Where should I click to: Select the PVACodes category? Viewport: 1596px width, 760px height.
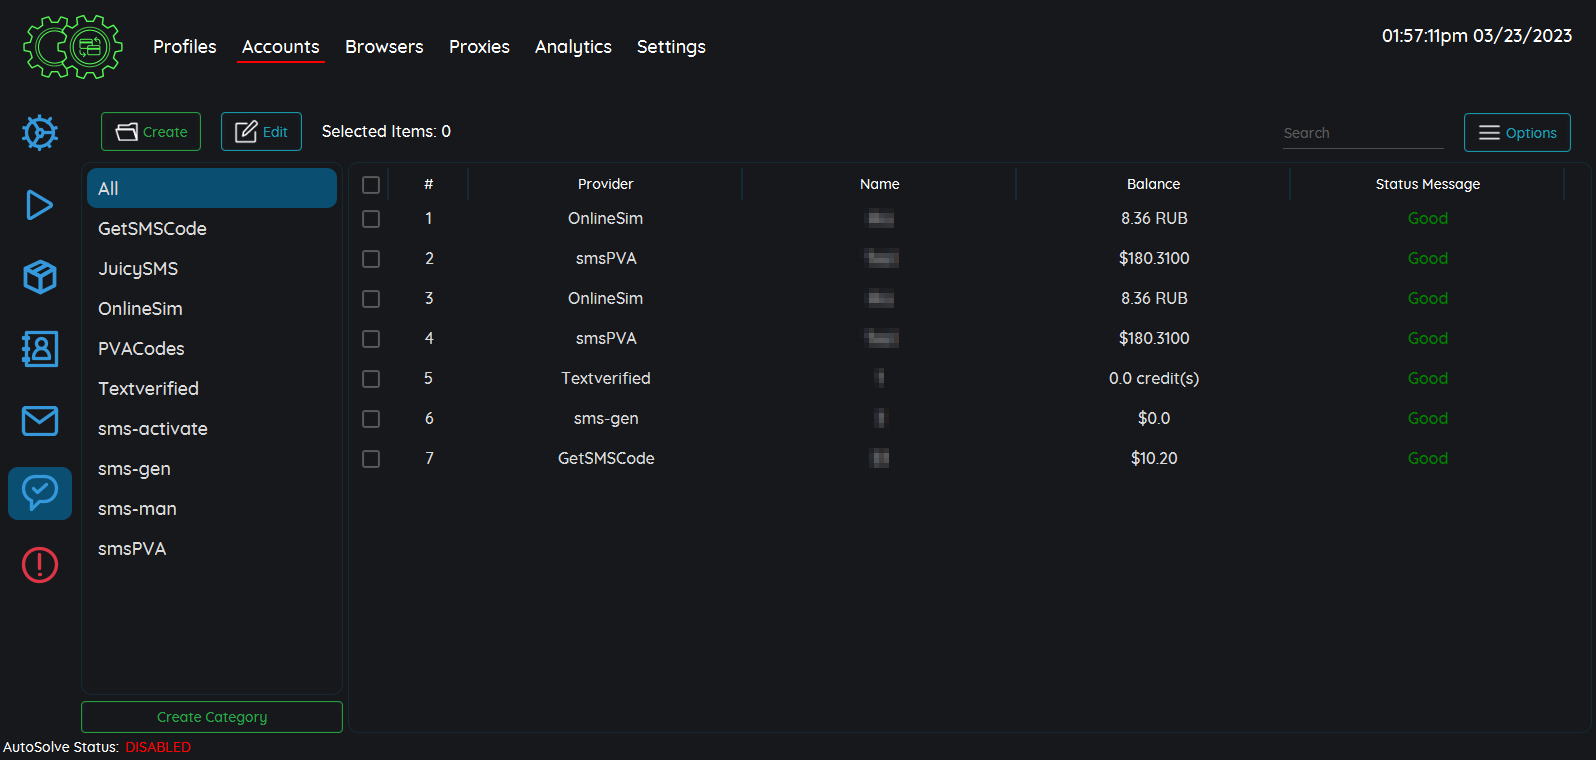pos(212,348)
